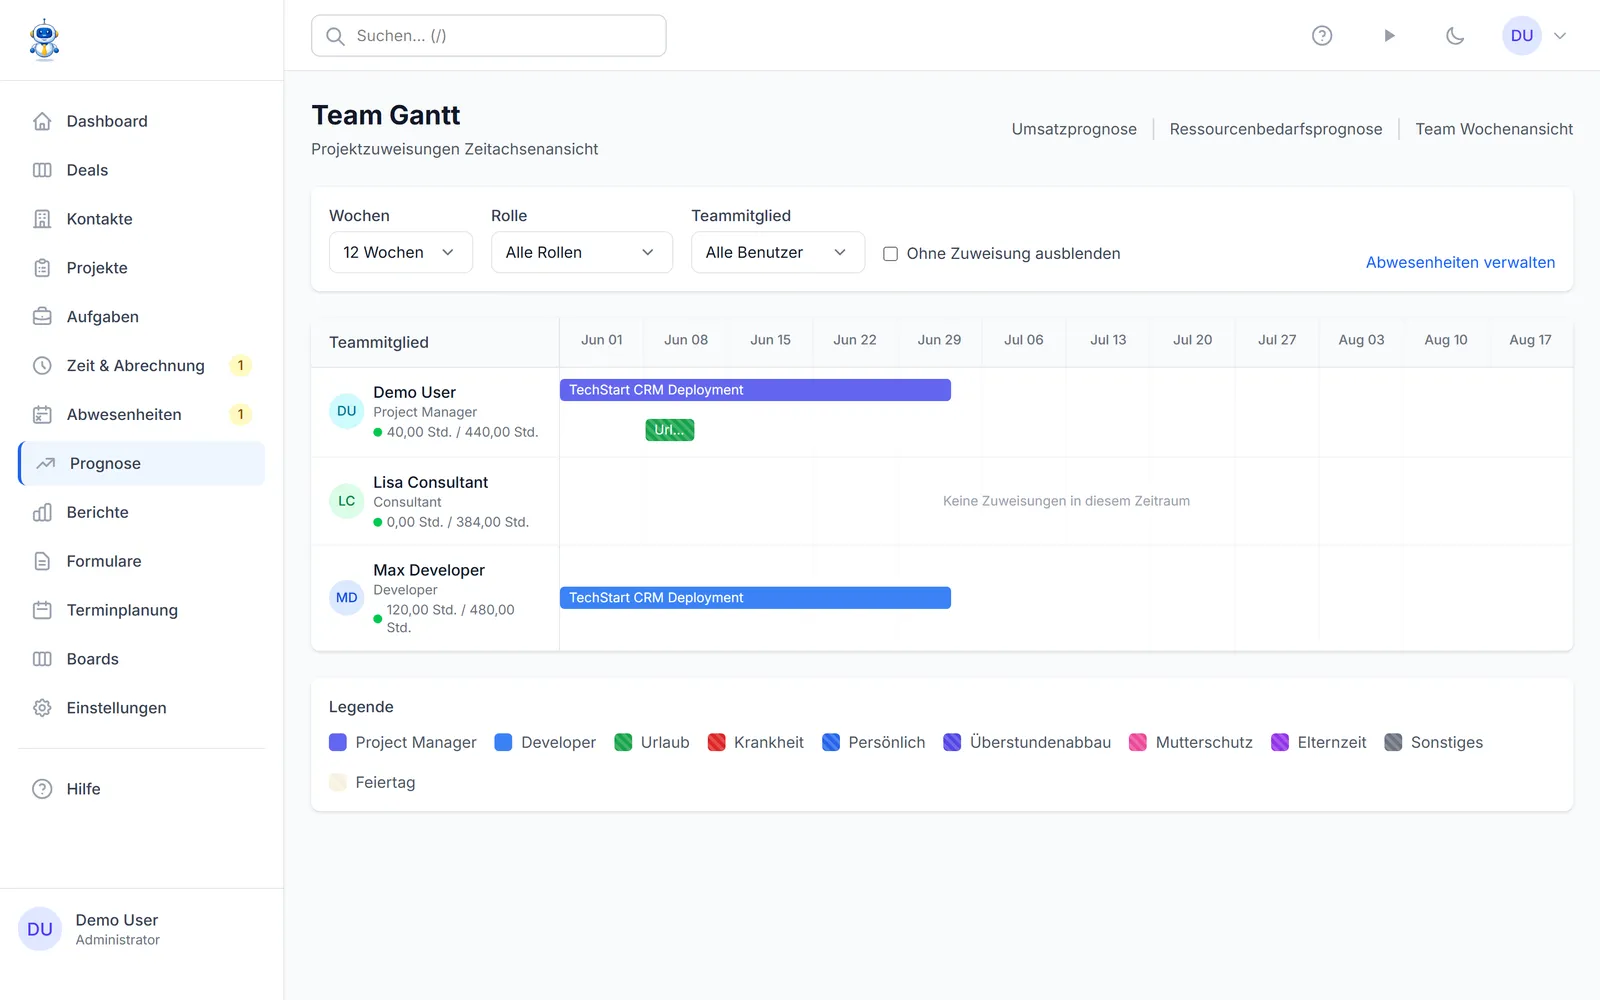This screenshot has height=1000, width=1600.
Task: Open Dashboard in sidebar
Action: [141, 121]
